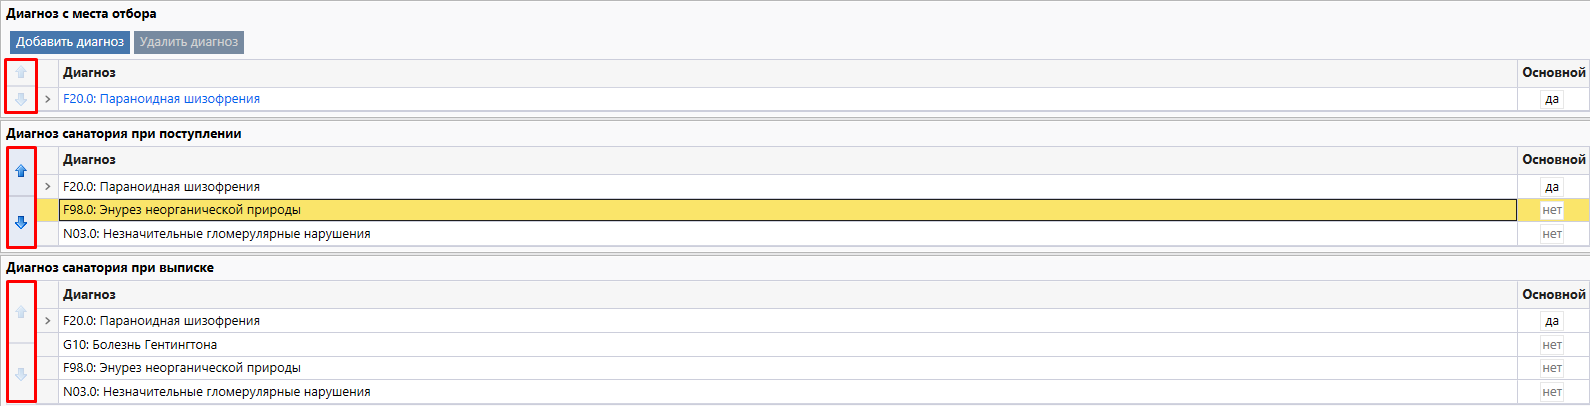Click down arrow in discharge diagnosis section
This screenshot has width=1590, height=406.
tap(21, 375)
